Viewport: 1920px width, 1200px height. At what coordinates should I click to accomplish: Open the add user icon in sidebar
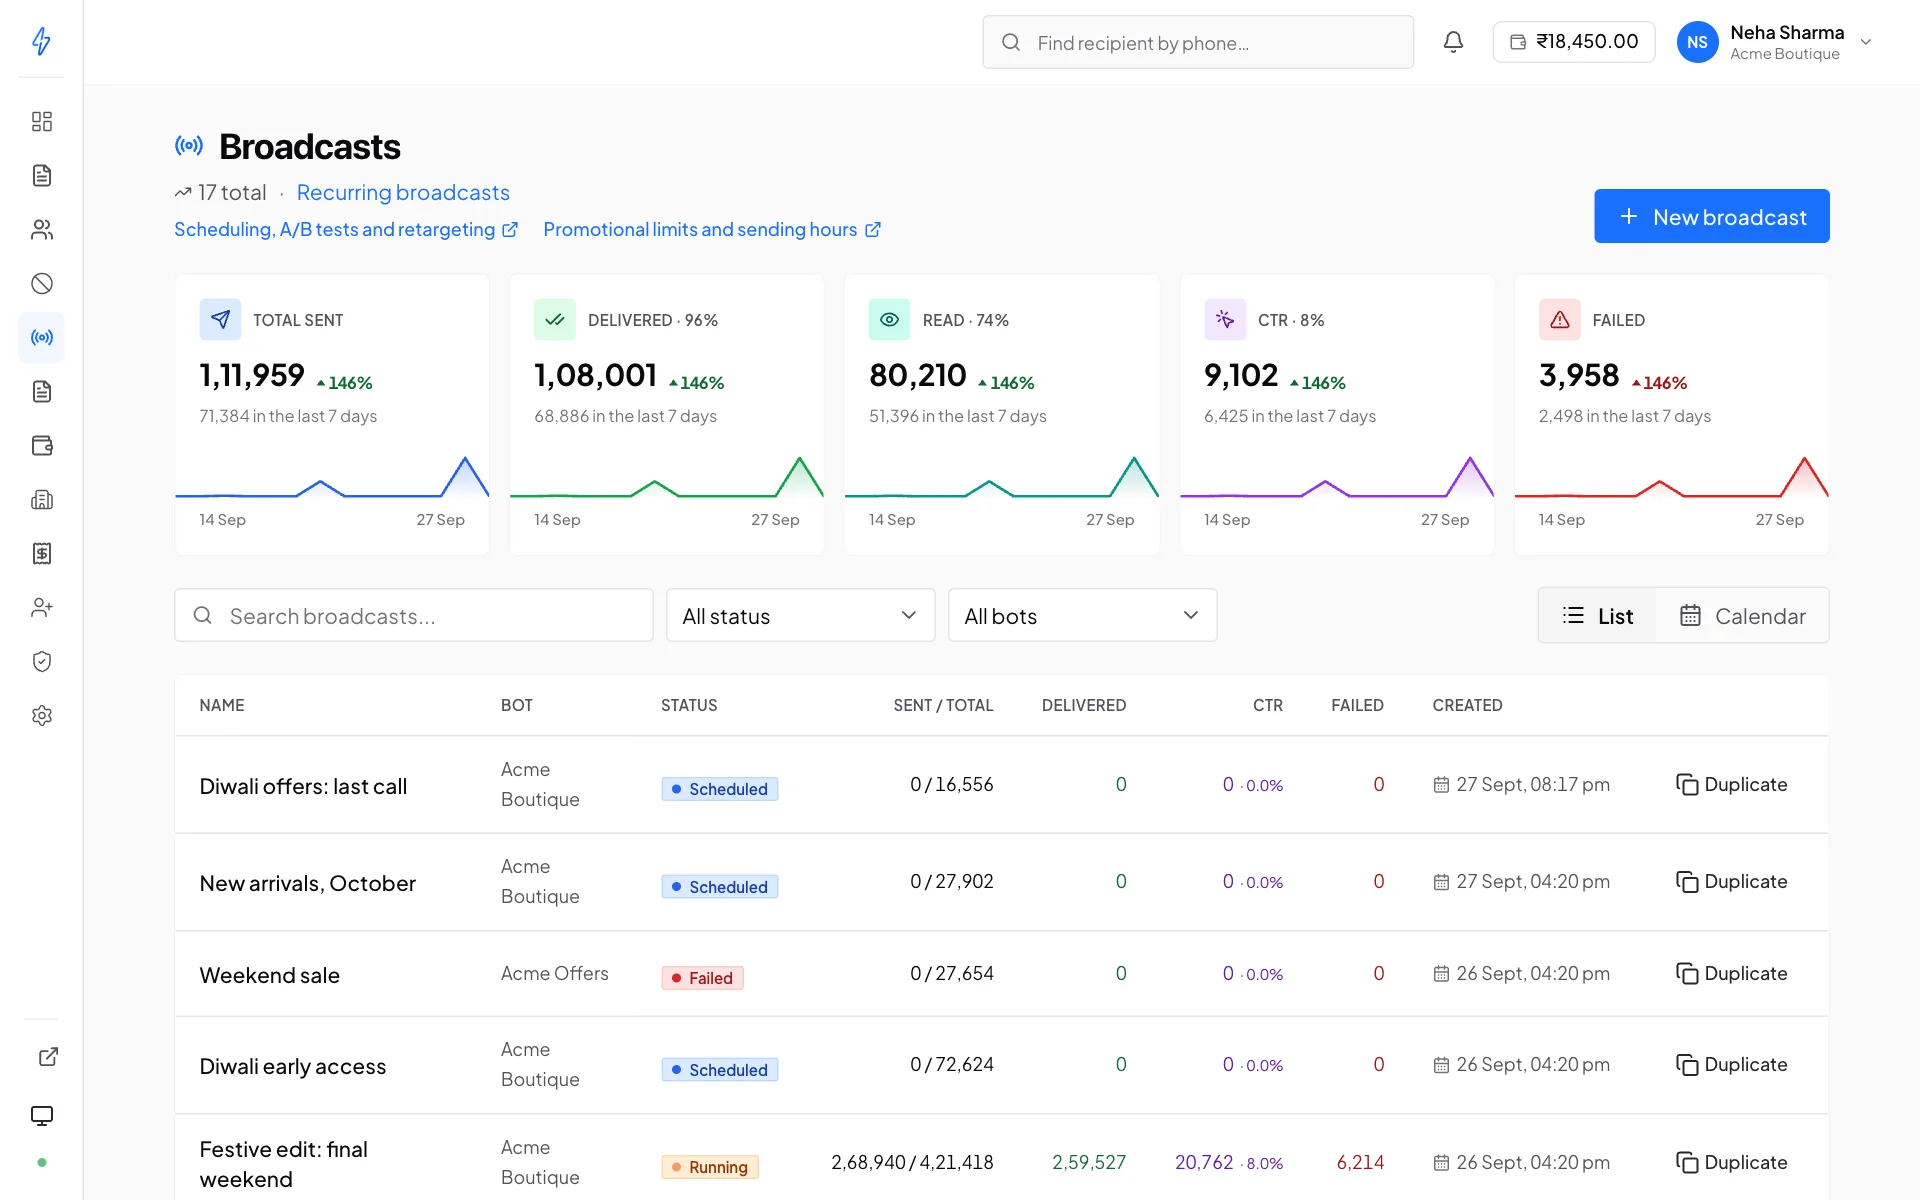click(41, 607)
